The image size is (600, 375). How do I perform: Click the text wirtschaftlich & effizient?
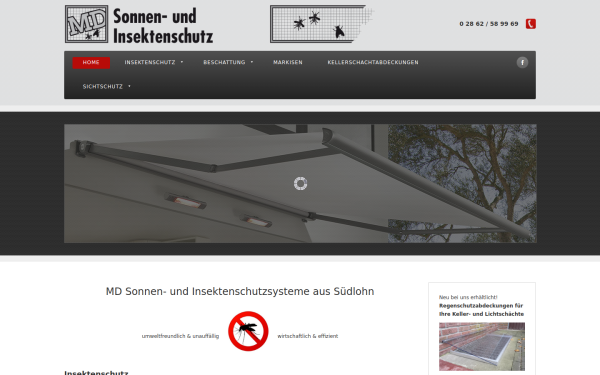coord(308,336)
